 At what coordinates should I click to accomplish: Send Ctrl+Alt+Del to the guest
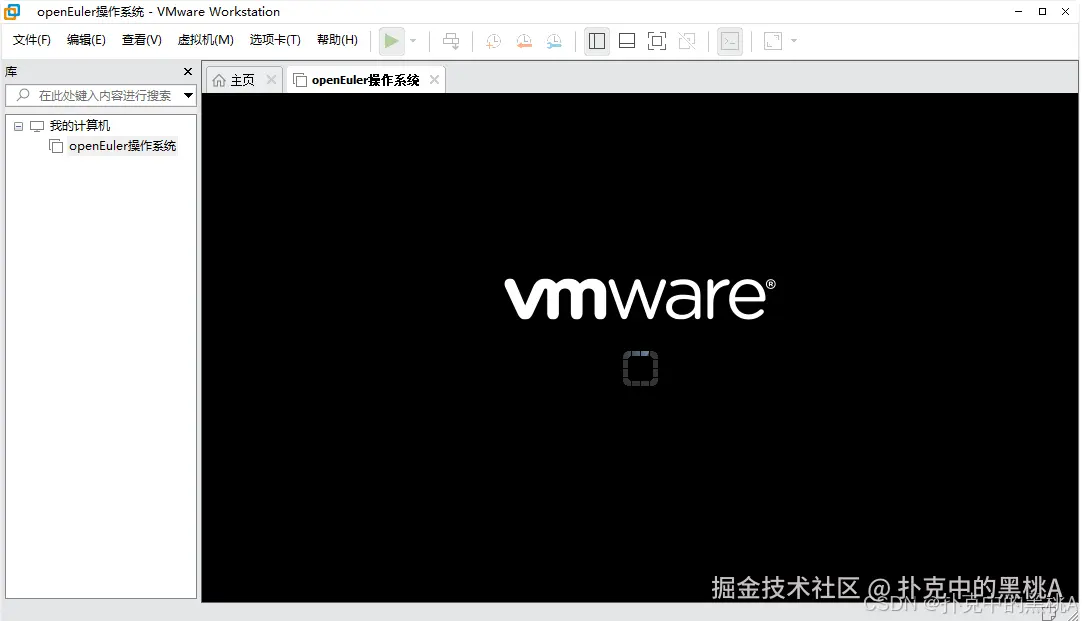pyautogui.click(x=451, y=41)
